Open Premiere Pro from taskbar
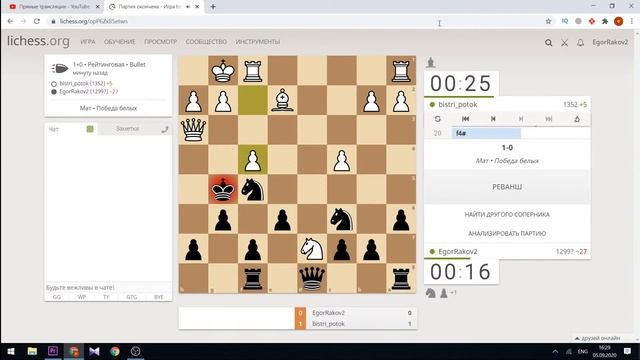 click(53, 351)
